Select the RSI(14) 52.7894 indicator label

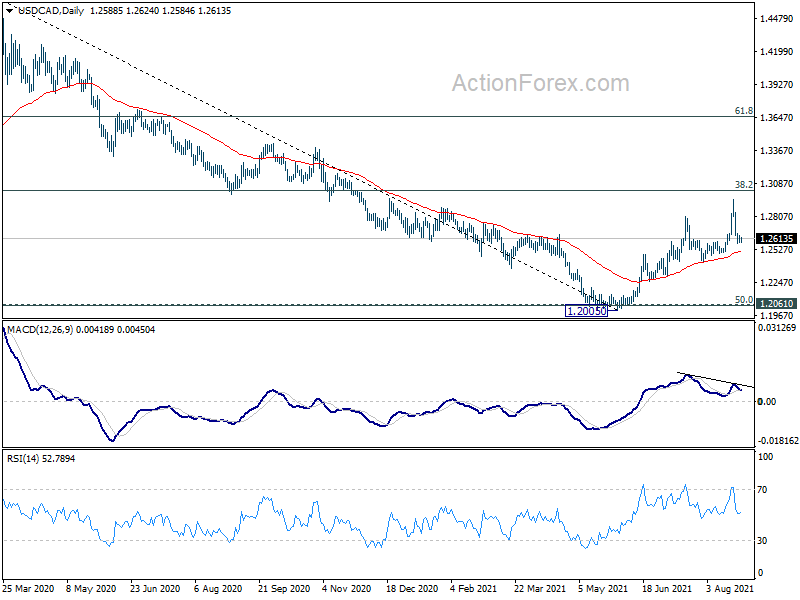point(41,459)
